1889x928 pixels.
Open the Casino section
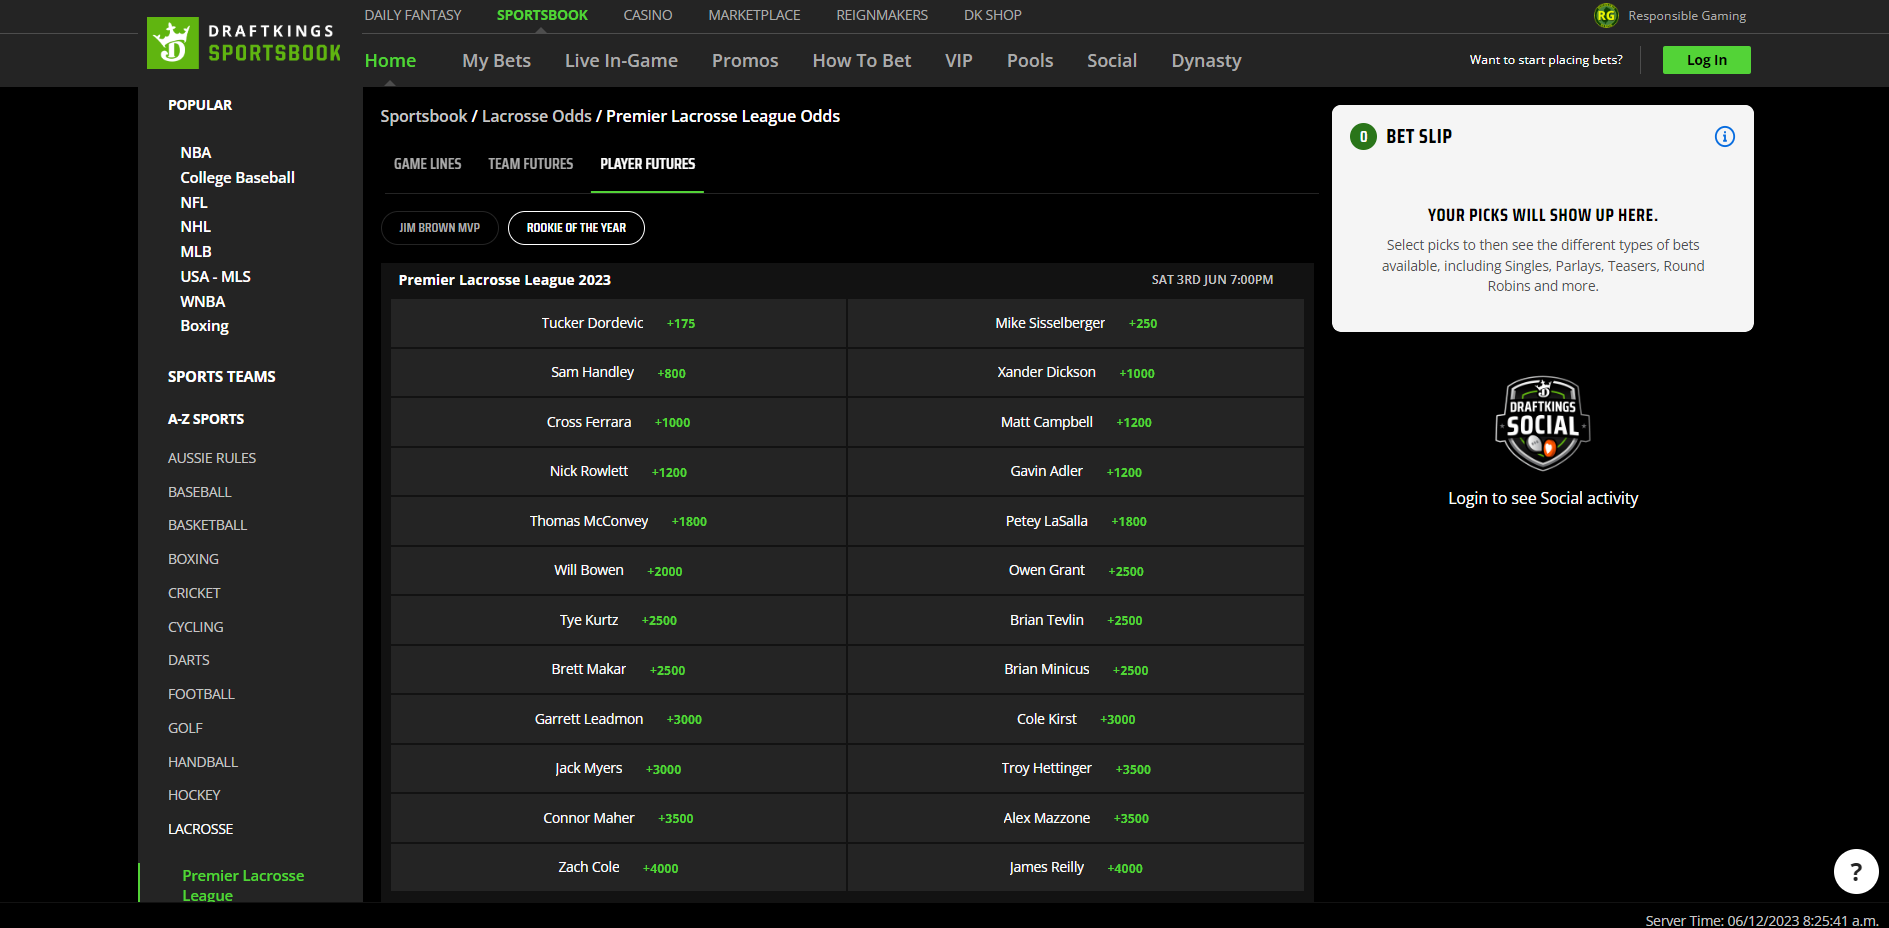[x=648, y=15]
